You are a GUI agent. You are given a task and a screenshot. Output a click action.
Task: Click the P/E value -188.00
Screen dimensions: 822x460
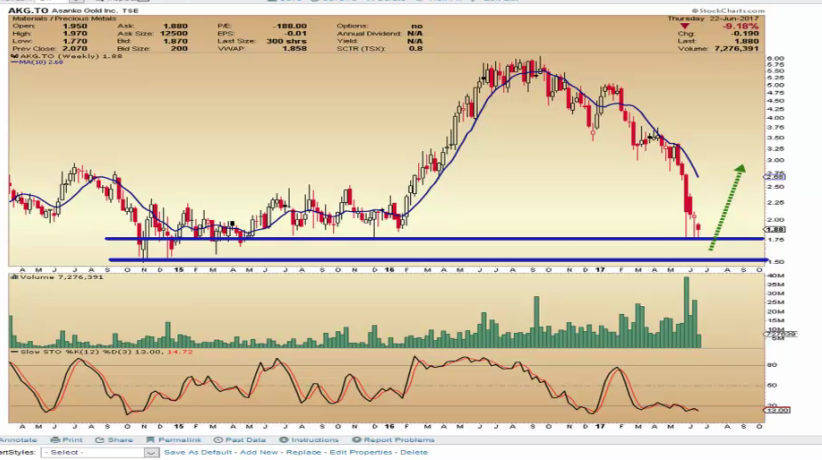[x=289, y=26]
